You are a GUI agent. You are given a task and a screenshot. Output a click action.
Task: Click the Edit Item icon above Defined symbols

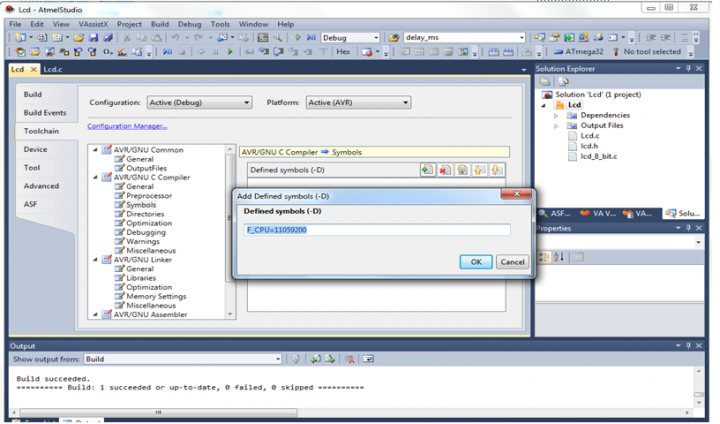point(462,170)
